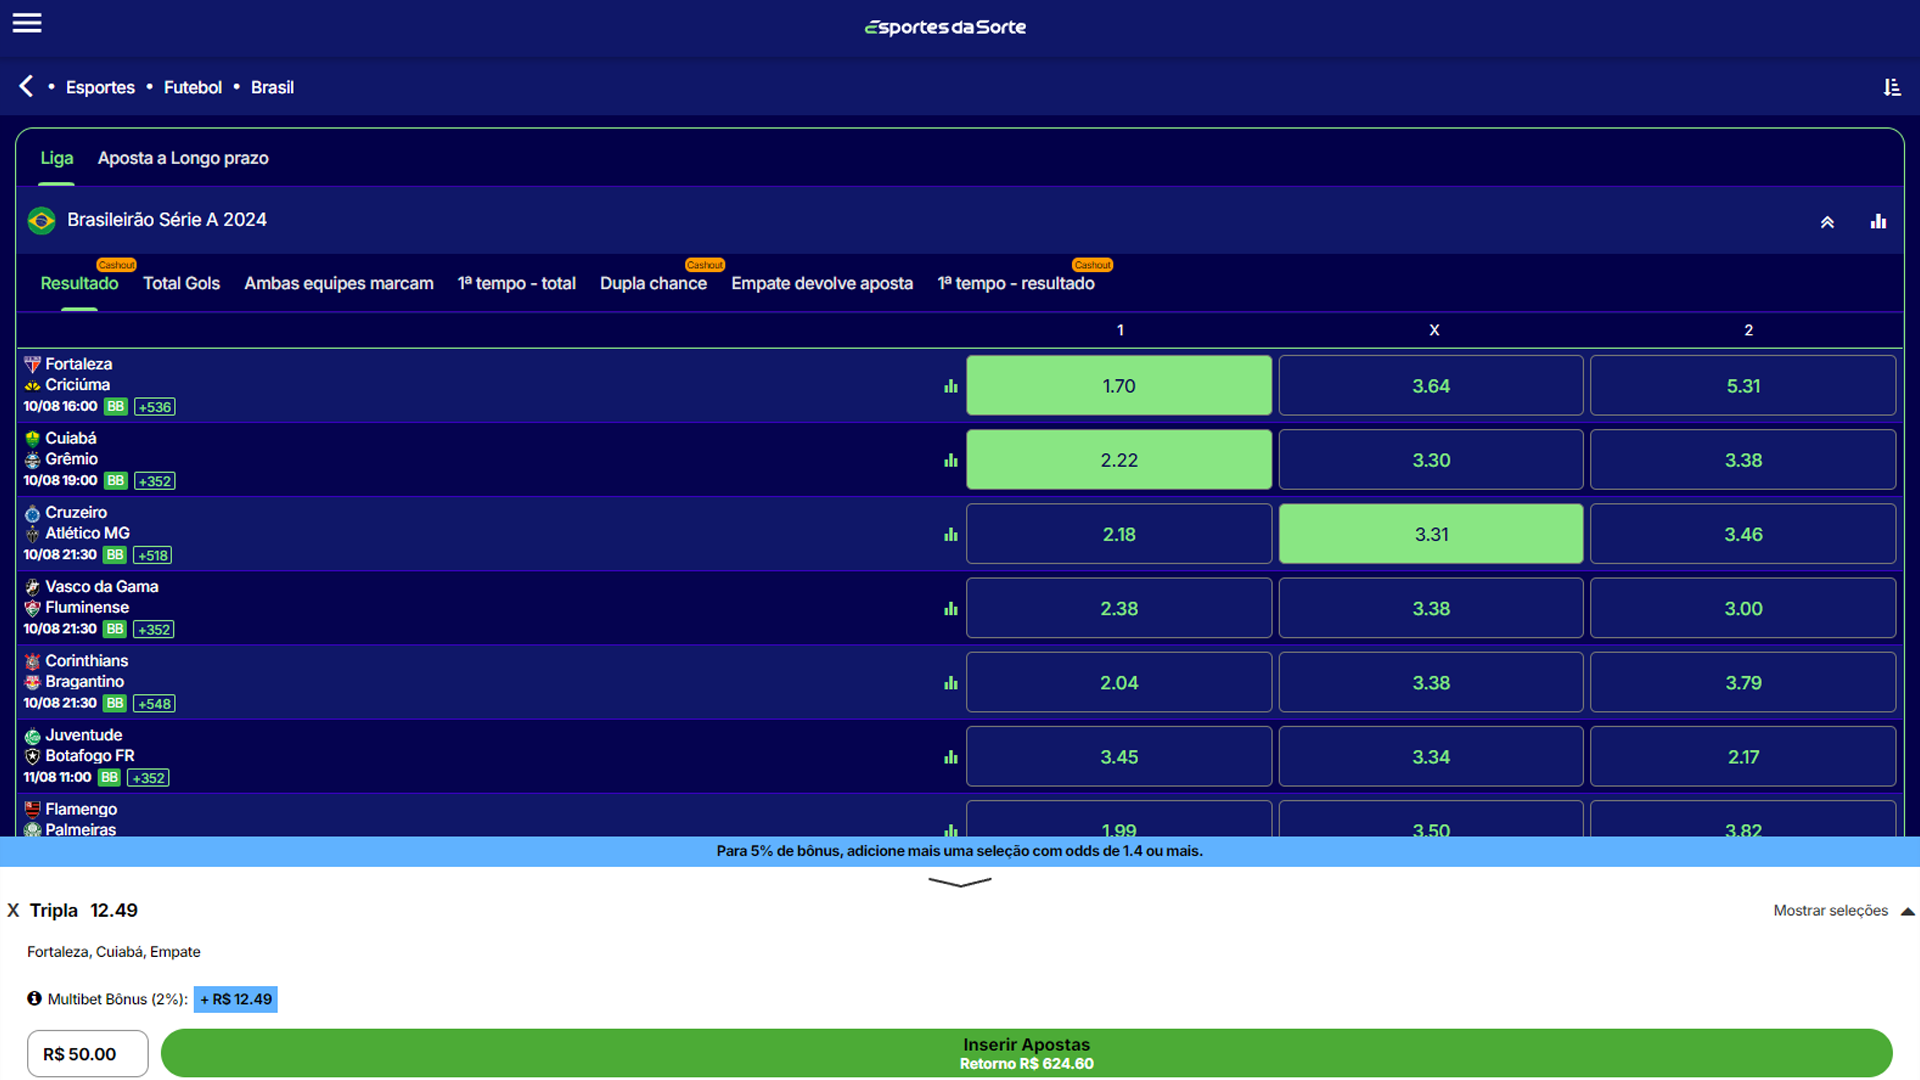Open league statistics bar chart icon
Image resolution: width=1920 pixels, height=1080 pixels.
click(x=1878, y=221)
